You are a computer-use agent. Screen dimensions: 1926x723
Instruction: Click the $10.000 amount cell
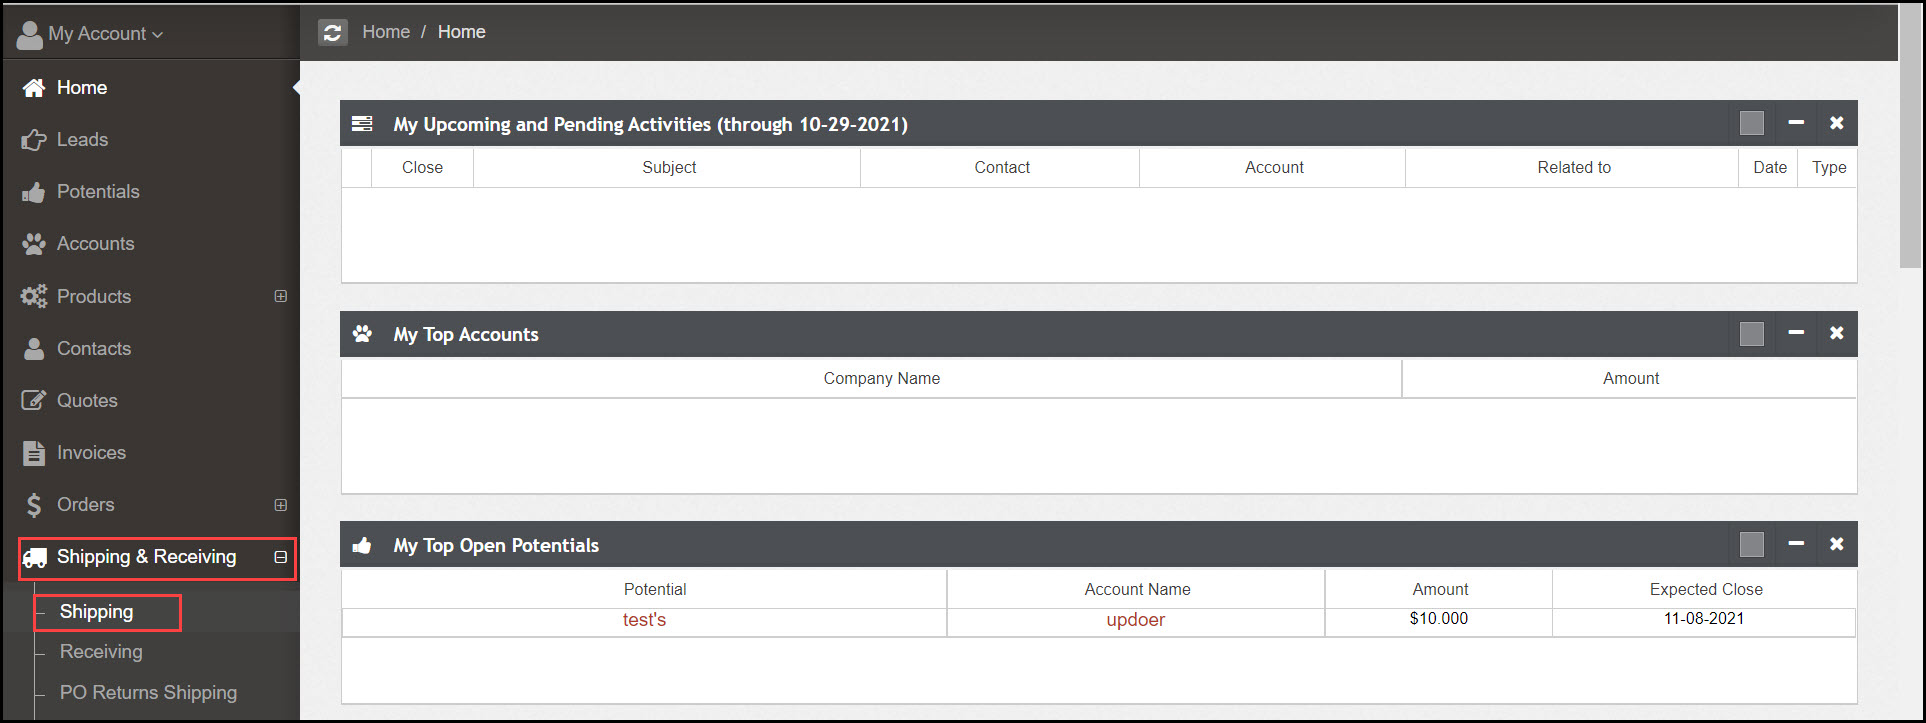click(x=1439, y=619)
